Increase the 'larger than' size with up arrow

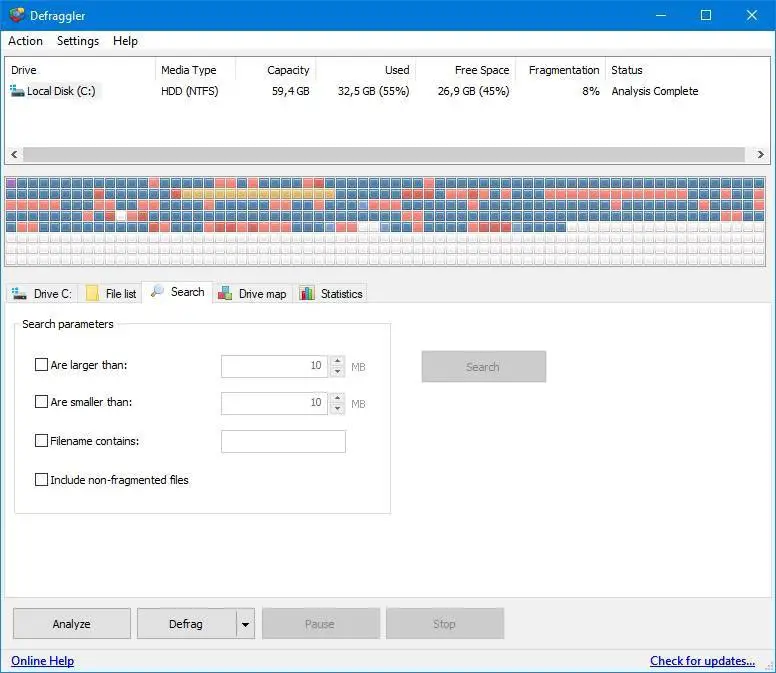pyautogui.click(x=338, y=361)
